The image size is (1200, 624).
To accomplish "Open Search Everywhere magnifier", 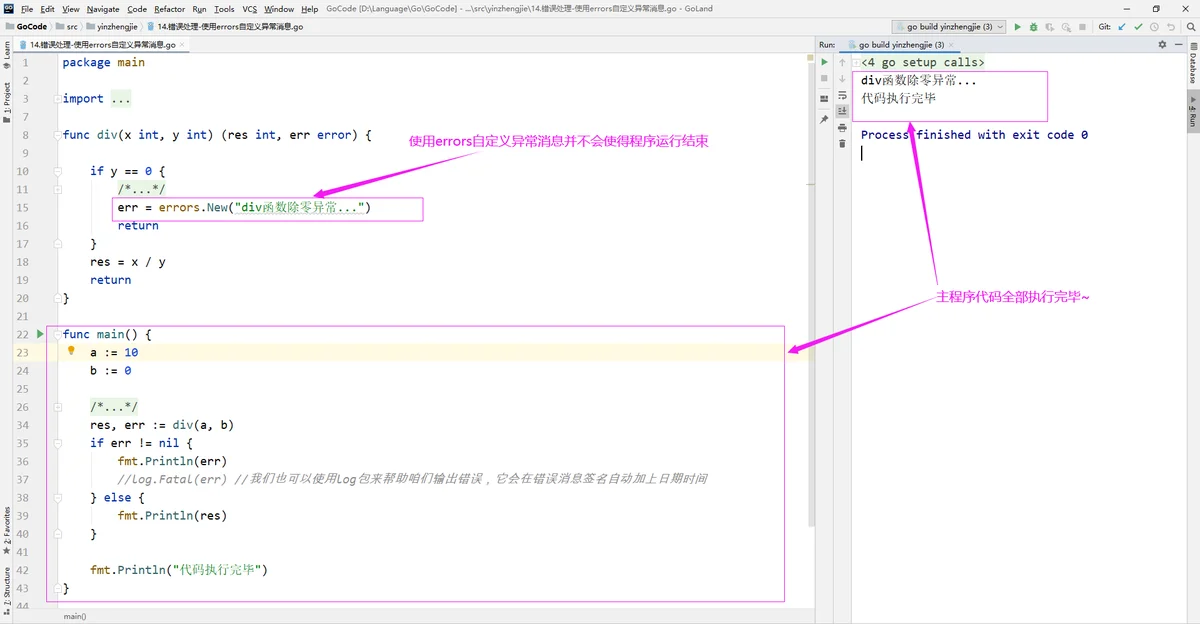I will pos(1190,27).
